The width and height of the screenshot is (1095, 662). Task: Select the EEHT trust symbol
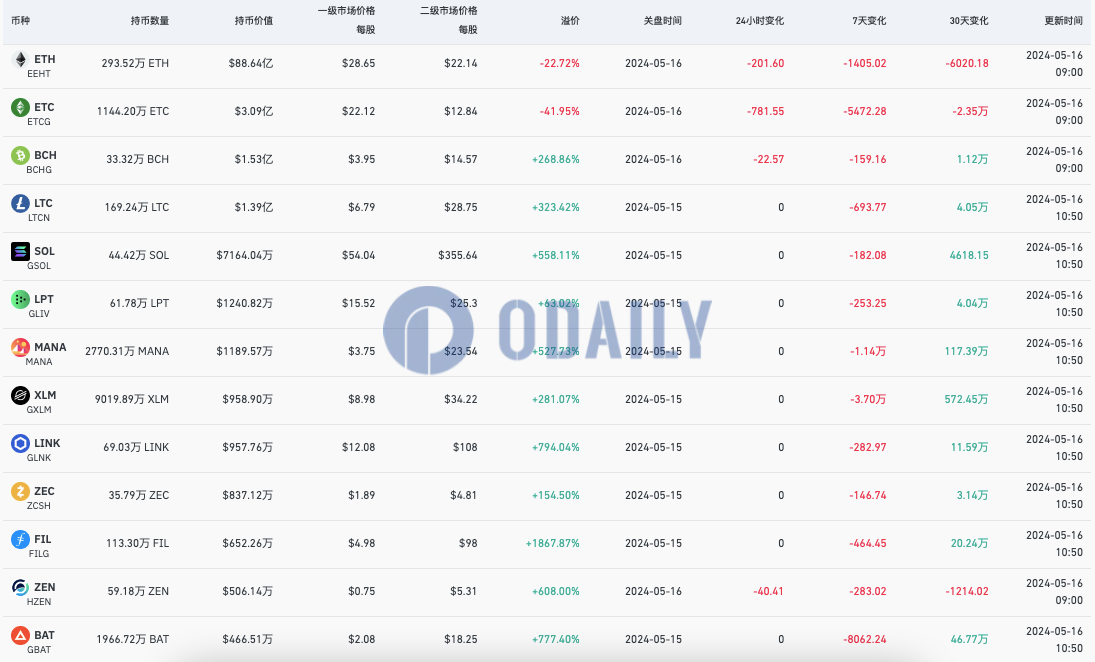(38, 73)
